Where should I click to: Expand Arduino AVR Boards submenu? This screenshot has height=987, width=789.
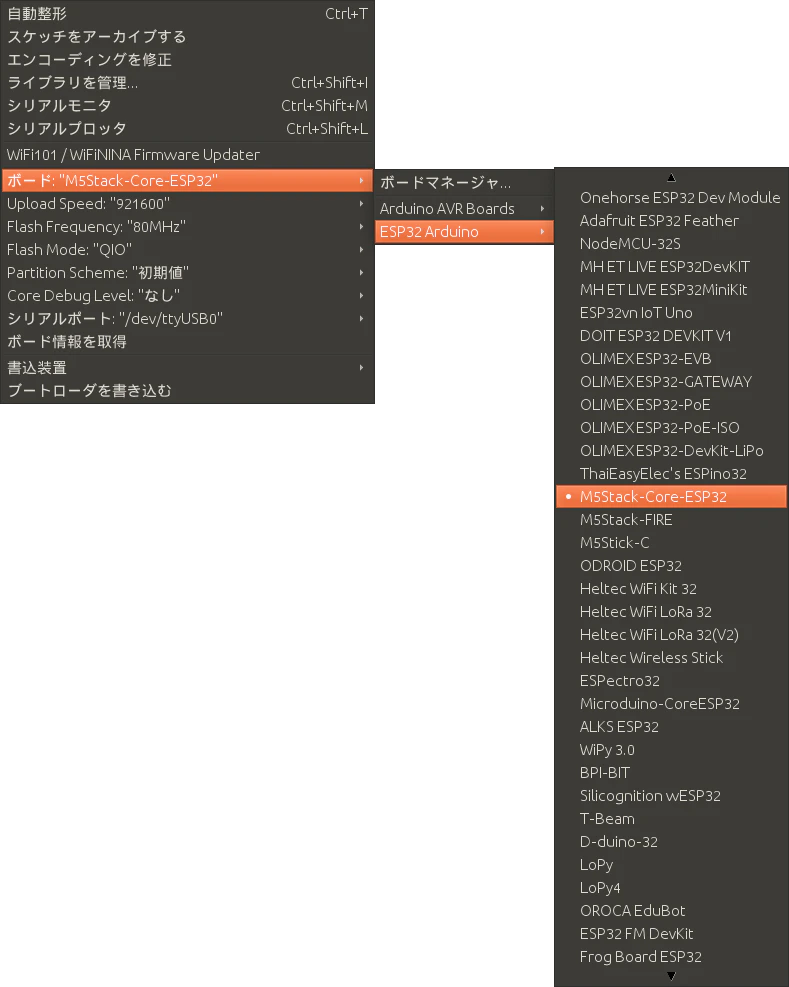tap(464, 209)
